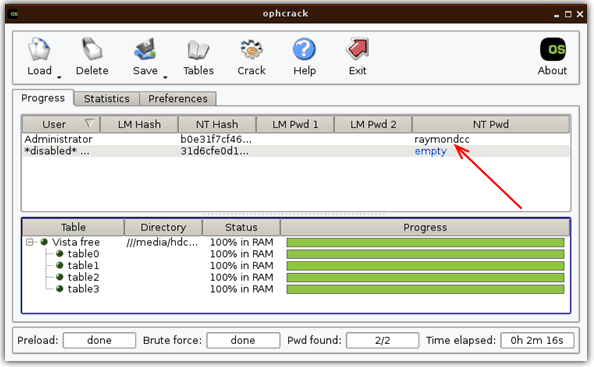Switch to the Preferences tab
594x367 pixels.
tap(178, 98)
